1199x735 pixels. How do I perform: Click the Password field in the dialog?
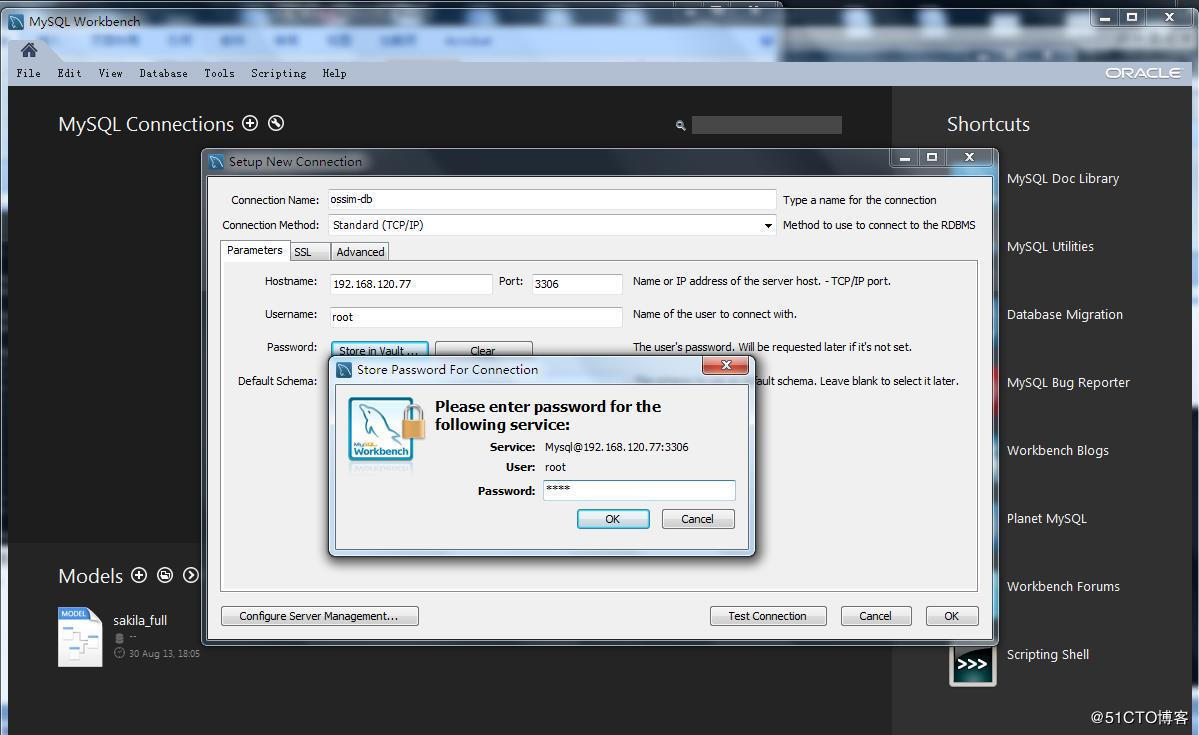click(x=639, y=489)
